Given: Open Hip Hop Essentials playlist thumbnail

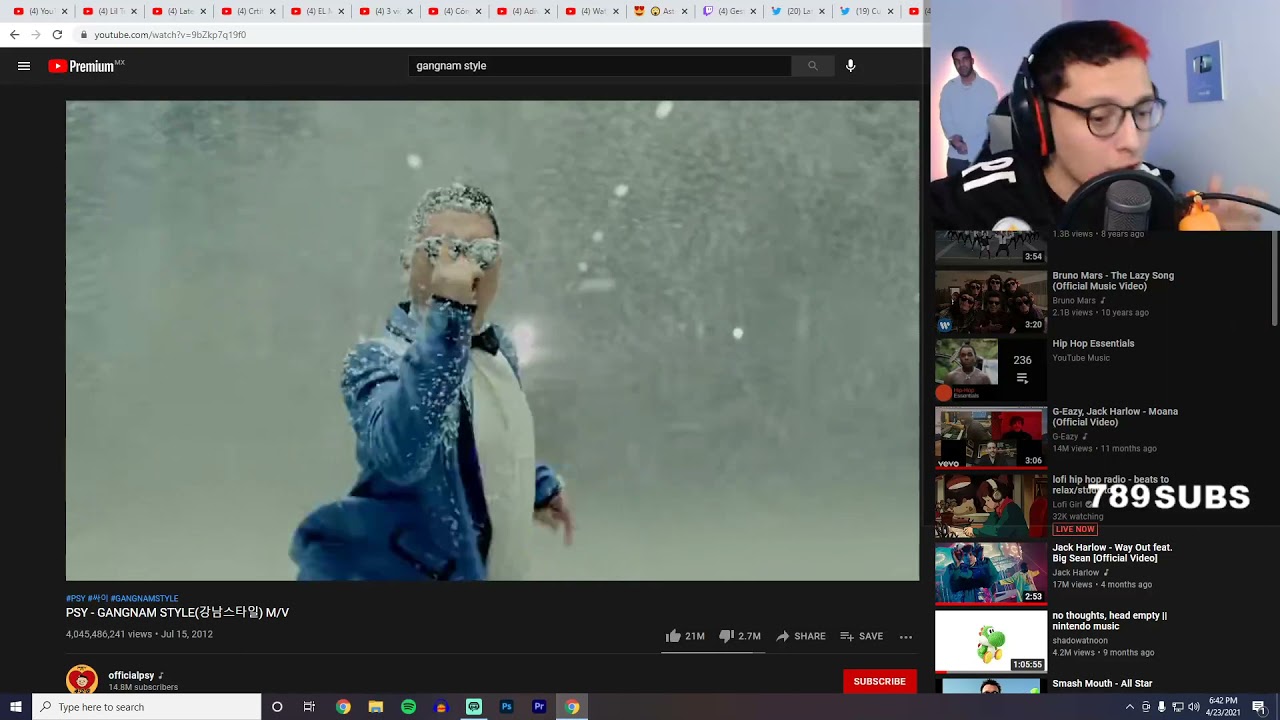Looking at the screenshot, I should click(990, 370).
